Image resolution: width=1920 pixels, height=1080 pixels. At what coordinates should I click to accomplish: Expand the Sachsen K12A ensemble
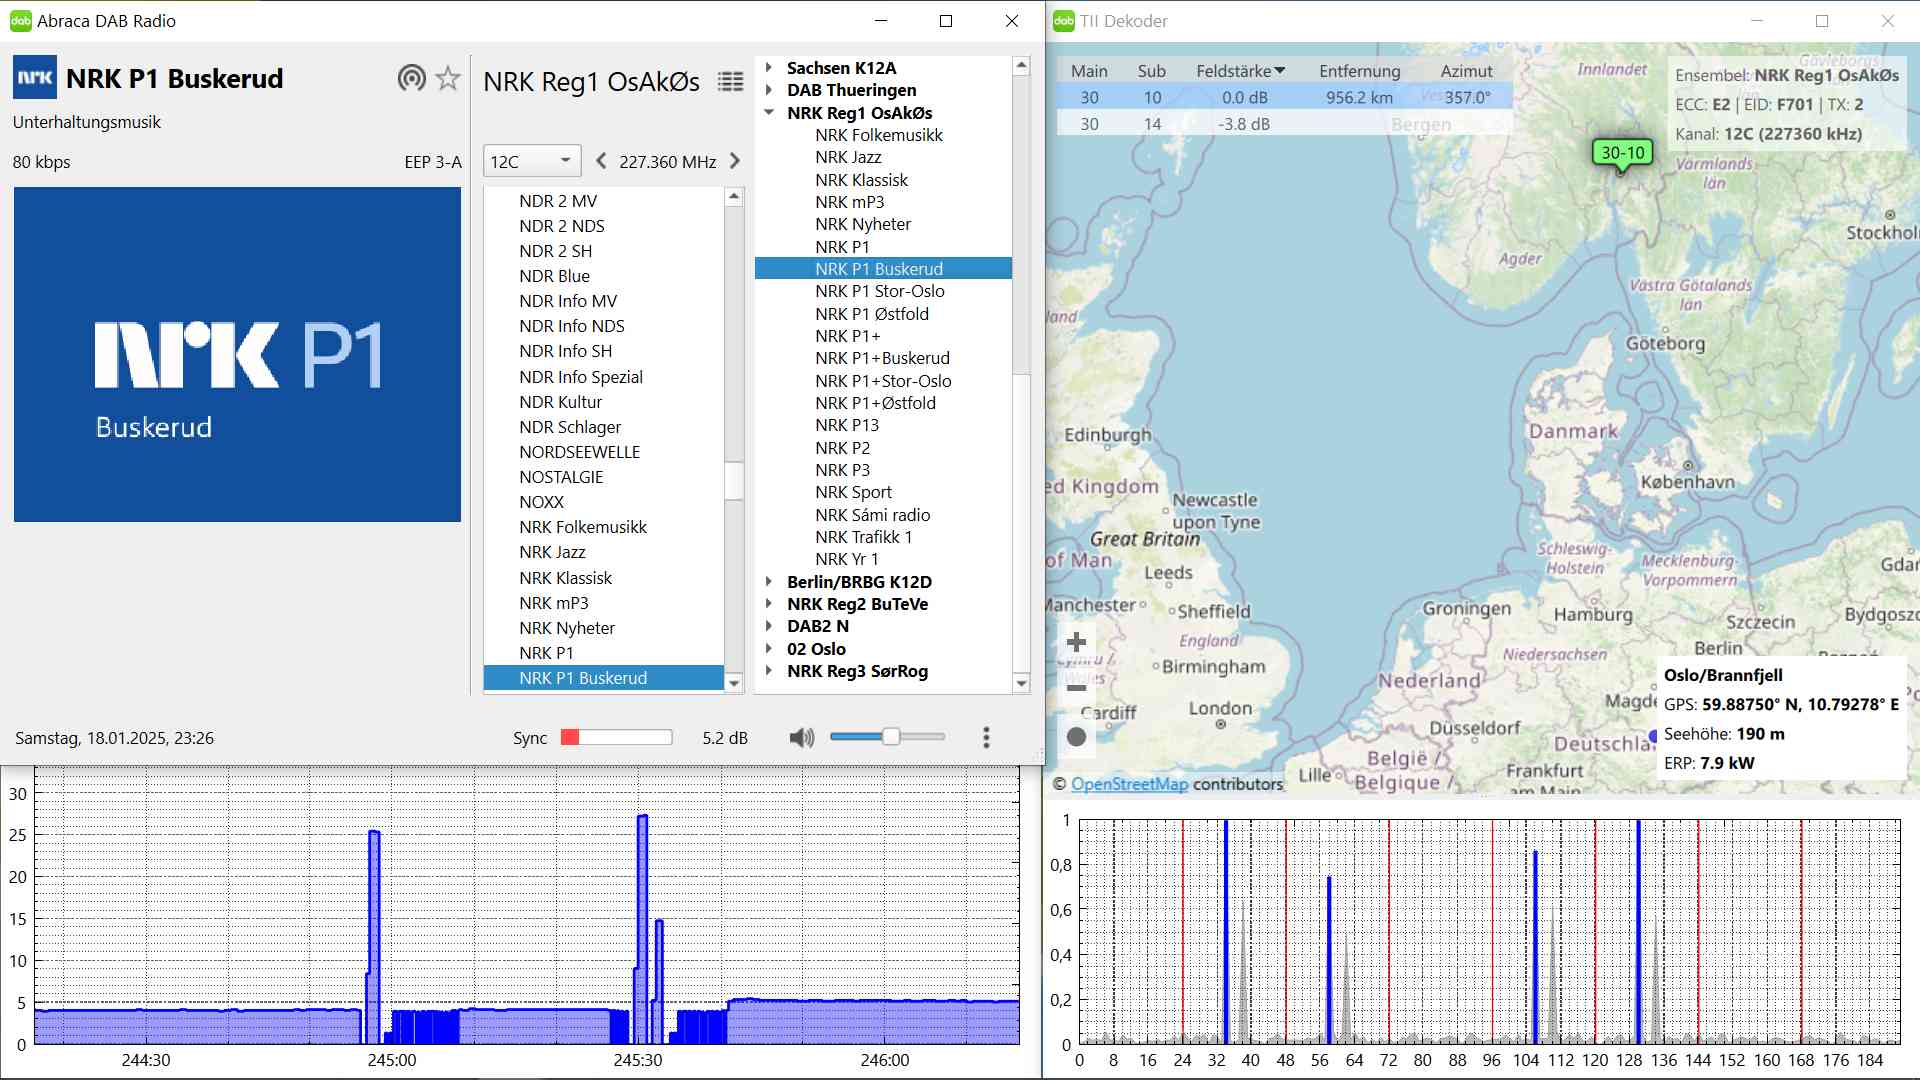769,68
